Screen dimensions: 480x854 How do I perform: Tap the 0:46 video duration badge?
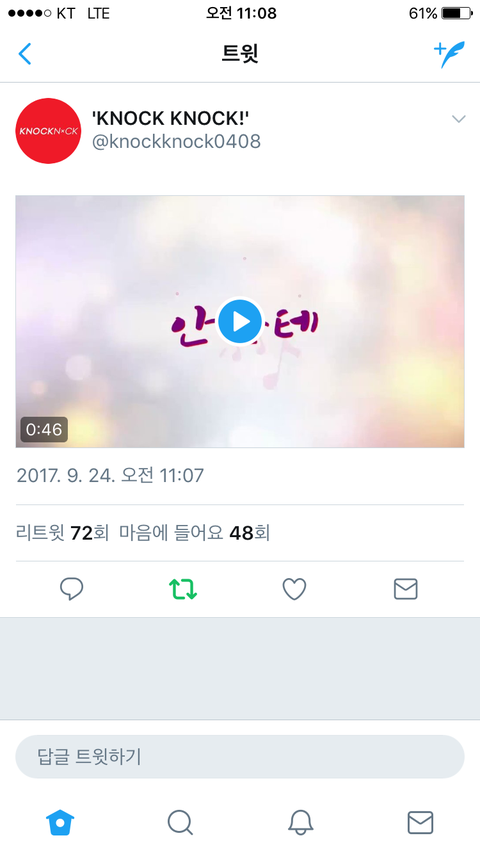(x=44, y=430)
